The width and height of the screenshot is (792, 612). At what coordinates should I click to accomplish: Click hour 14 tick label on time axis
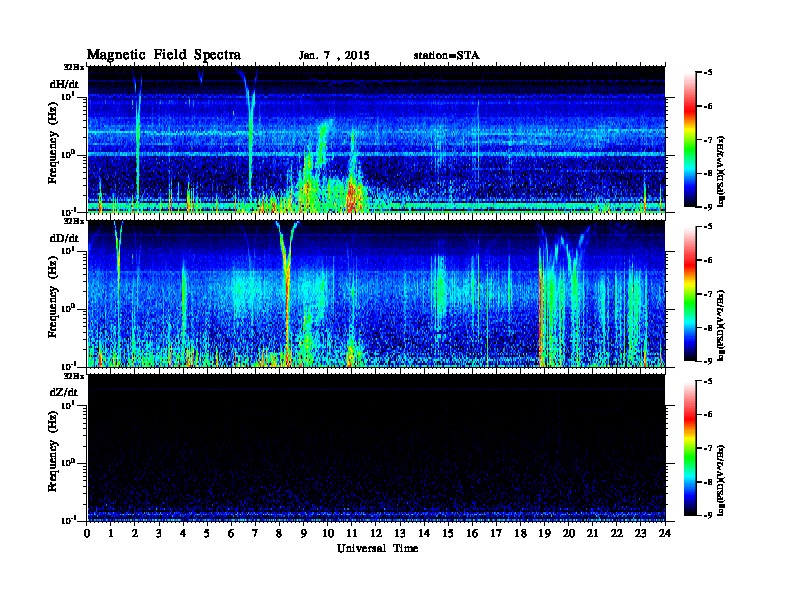pyautogui.click(x=424, y=533)
